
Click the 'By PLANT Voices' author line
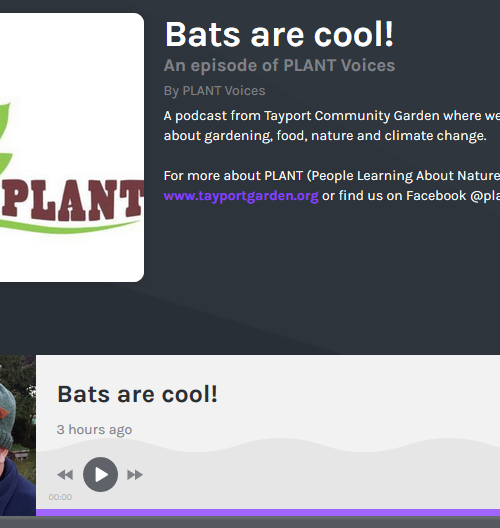coord(214,91)
